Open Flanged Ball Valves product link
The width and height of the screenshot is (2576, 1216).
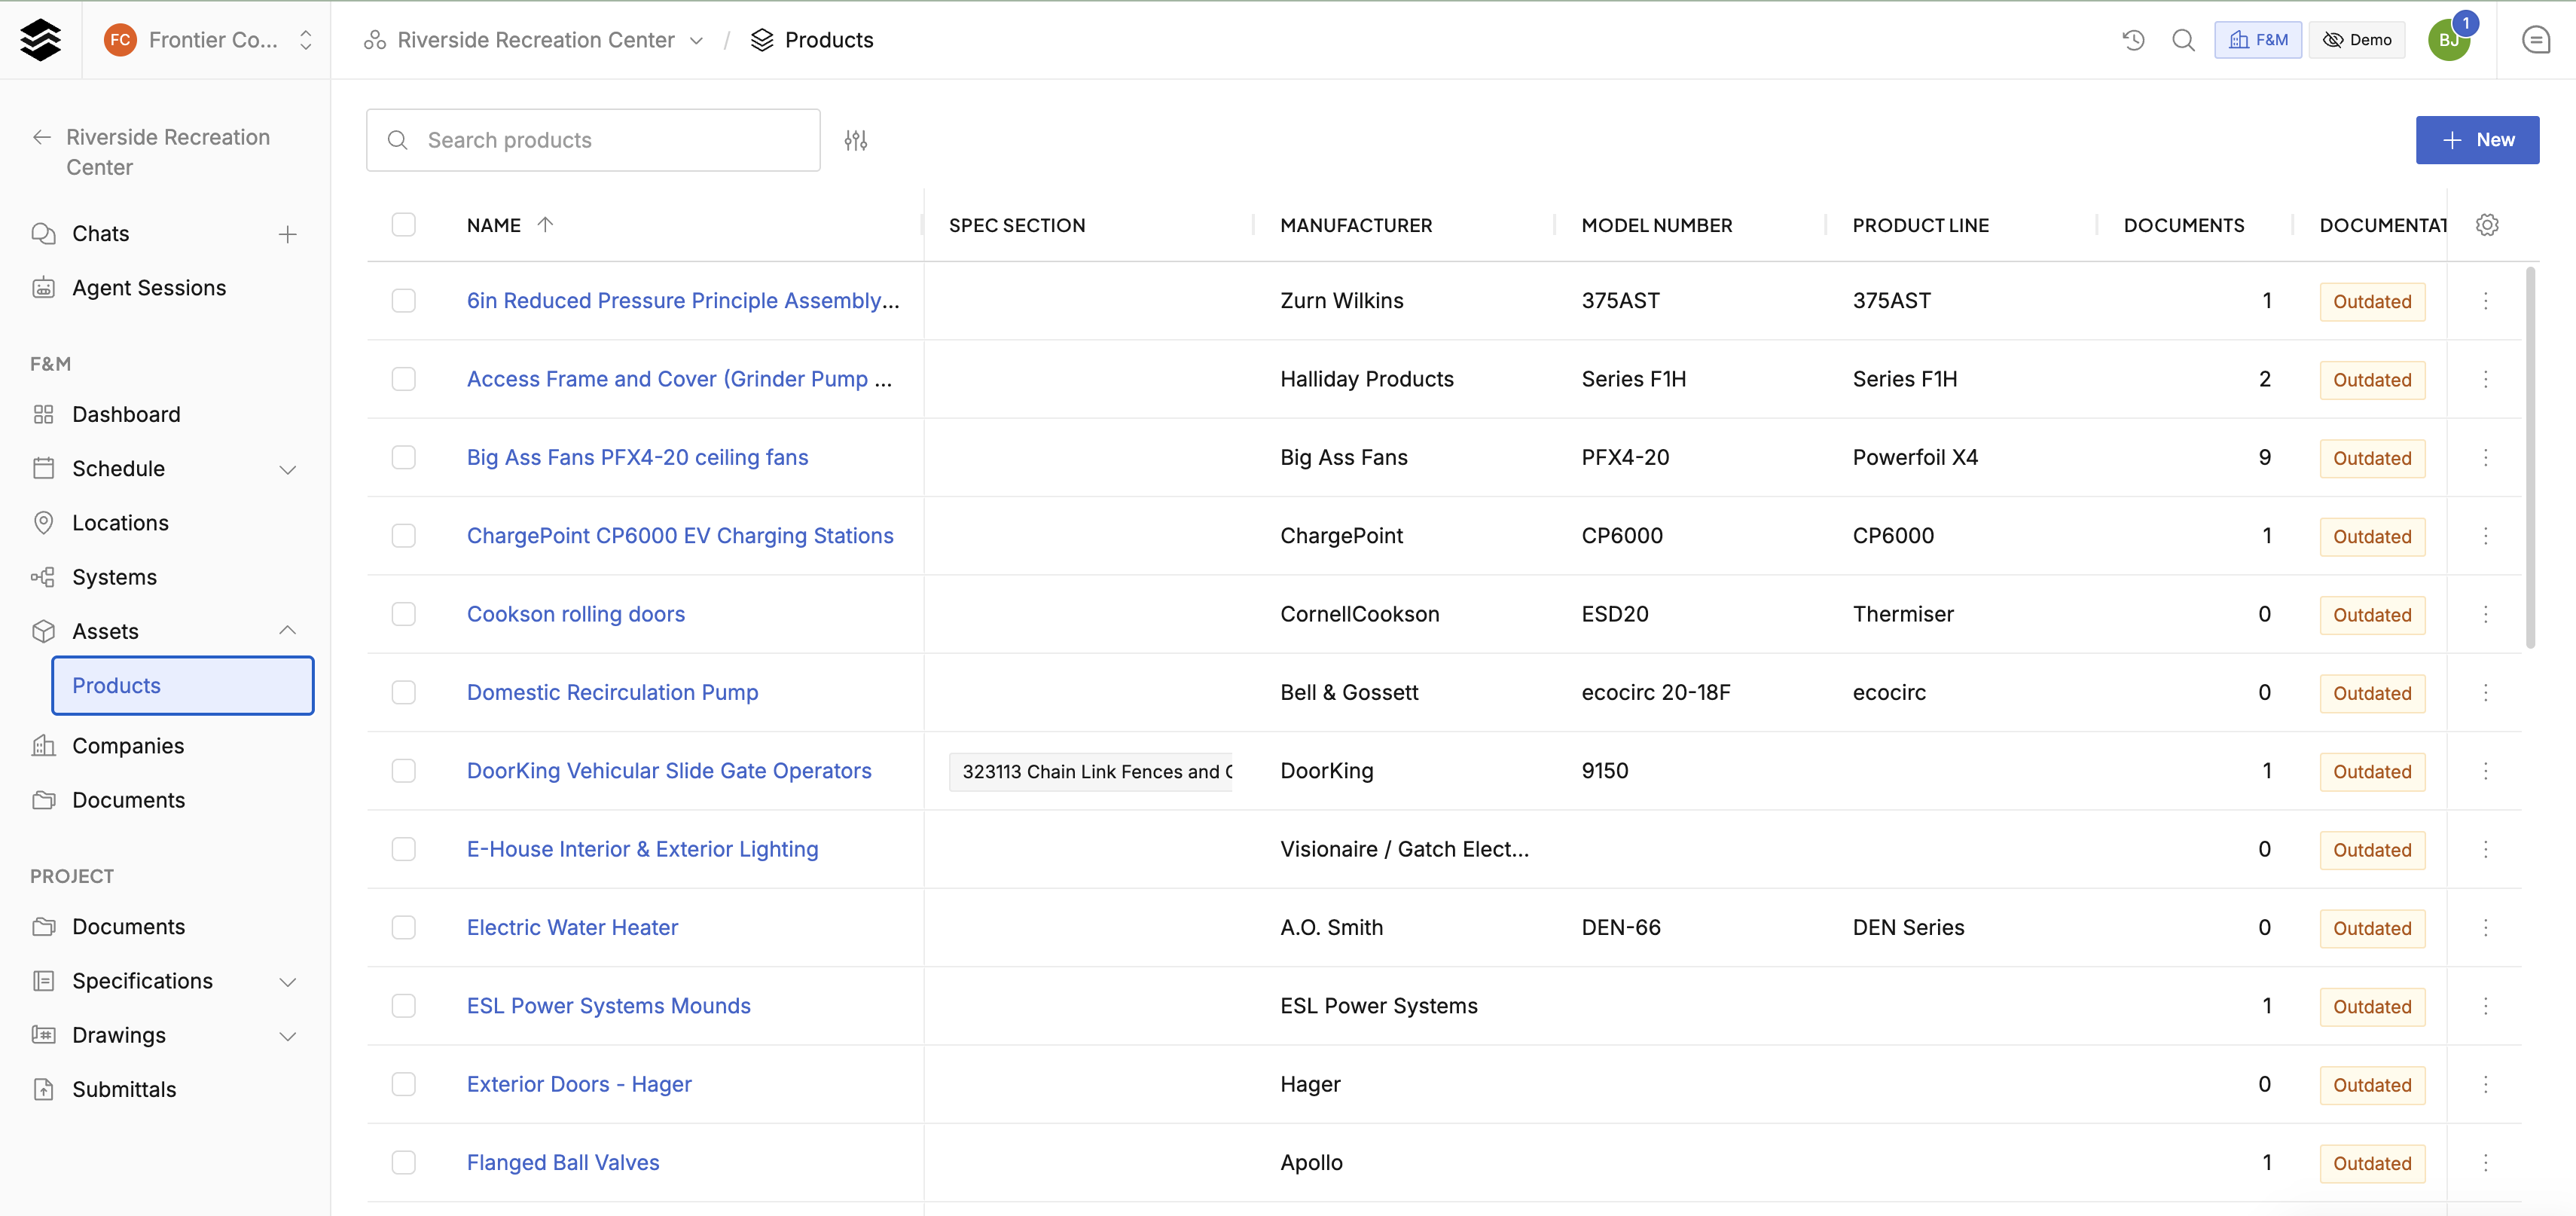coord(563,1163)
